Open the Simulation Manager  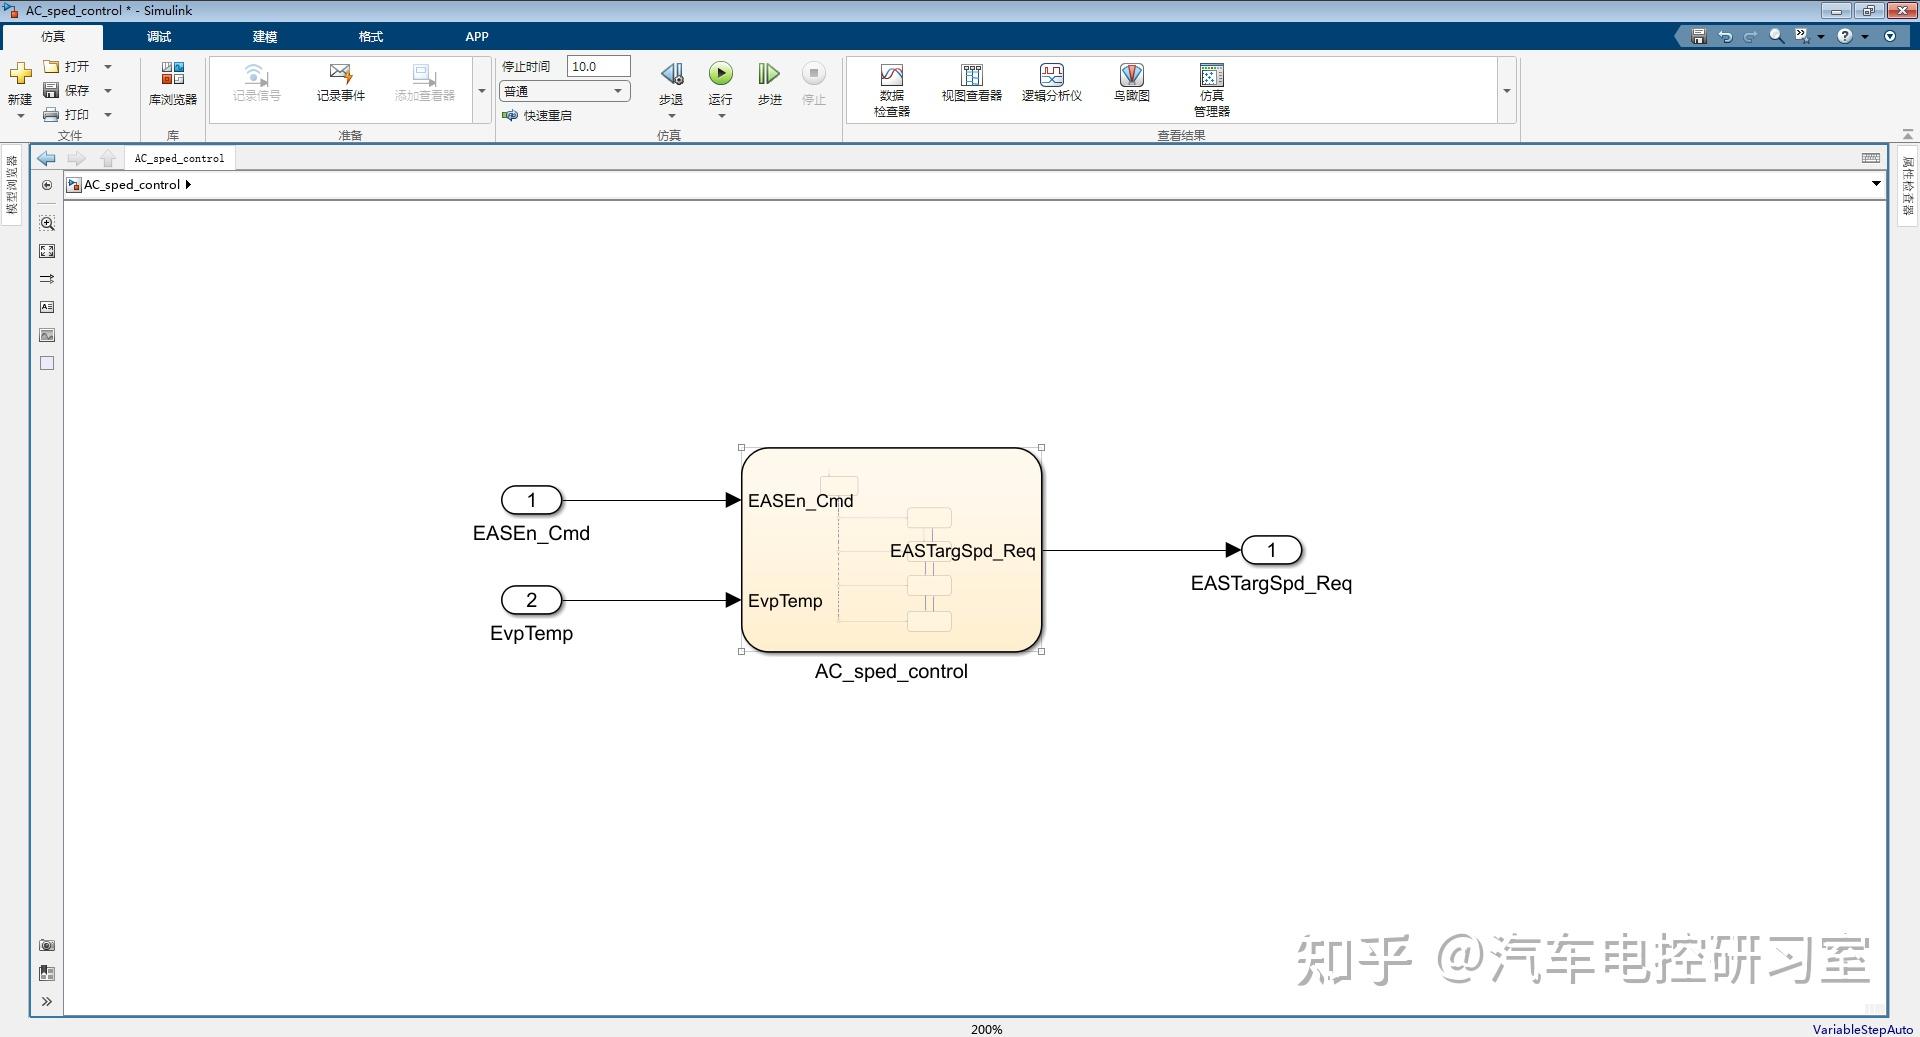[1210, 88]
